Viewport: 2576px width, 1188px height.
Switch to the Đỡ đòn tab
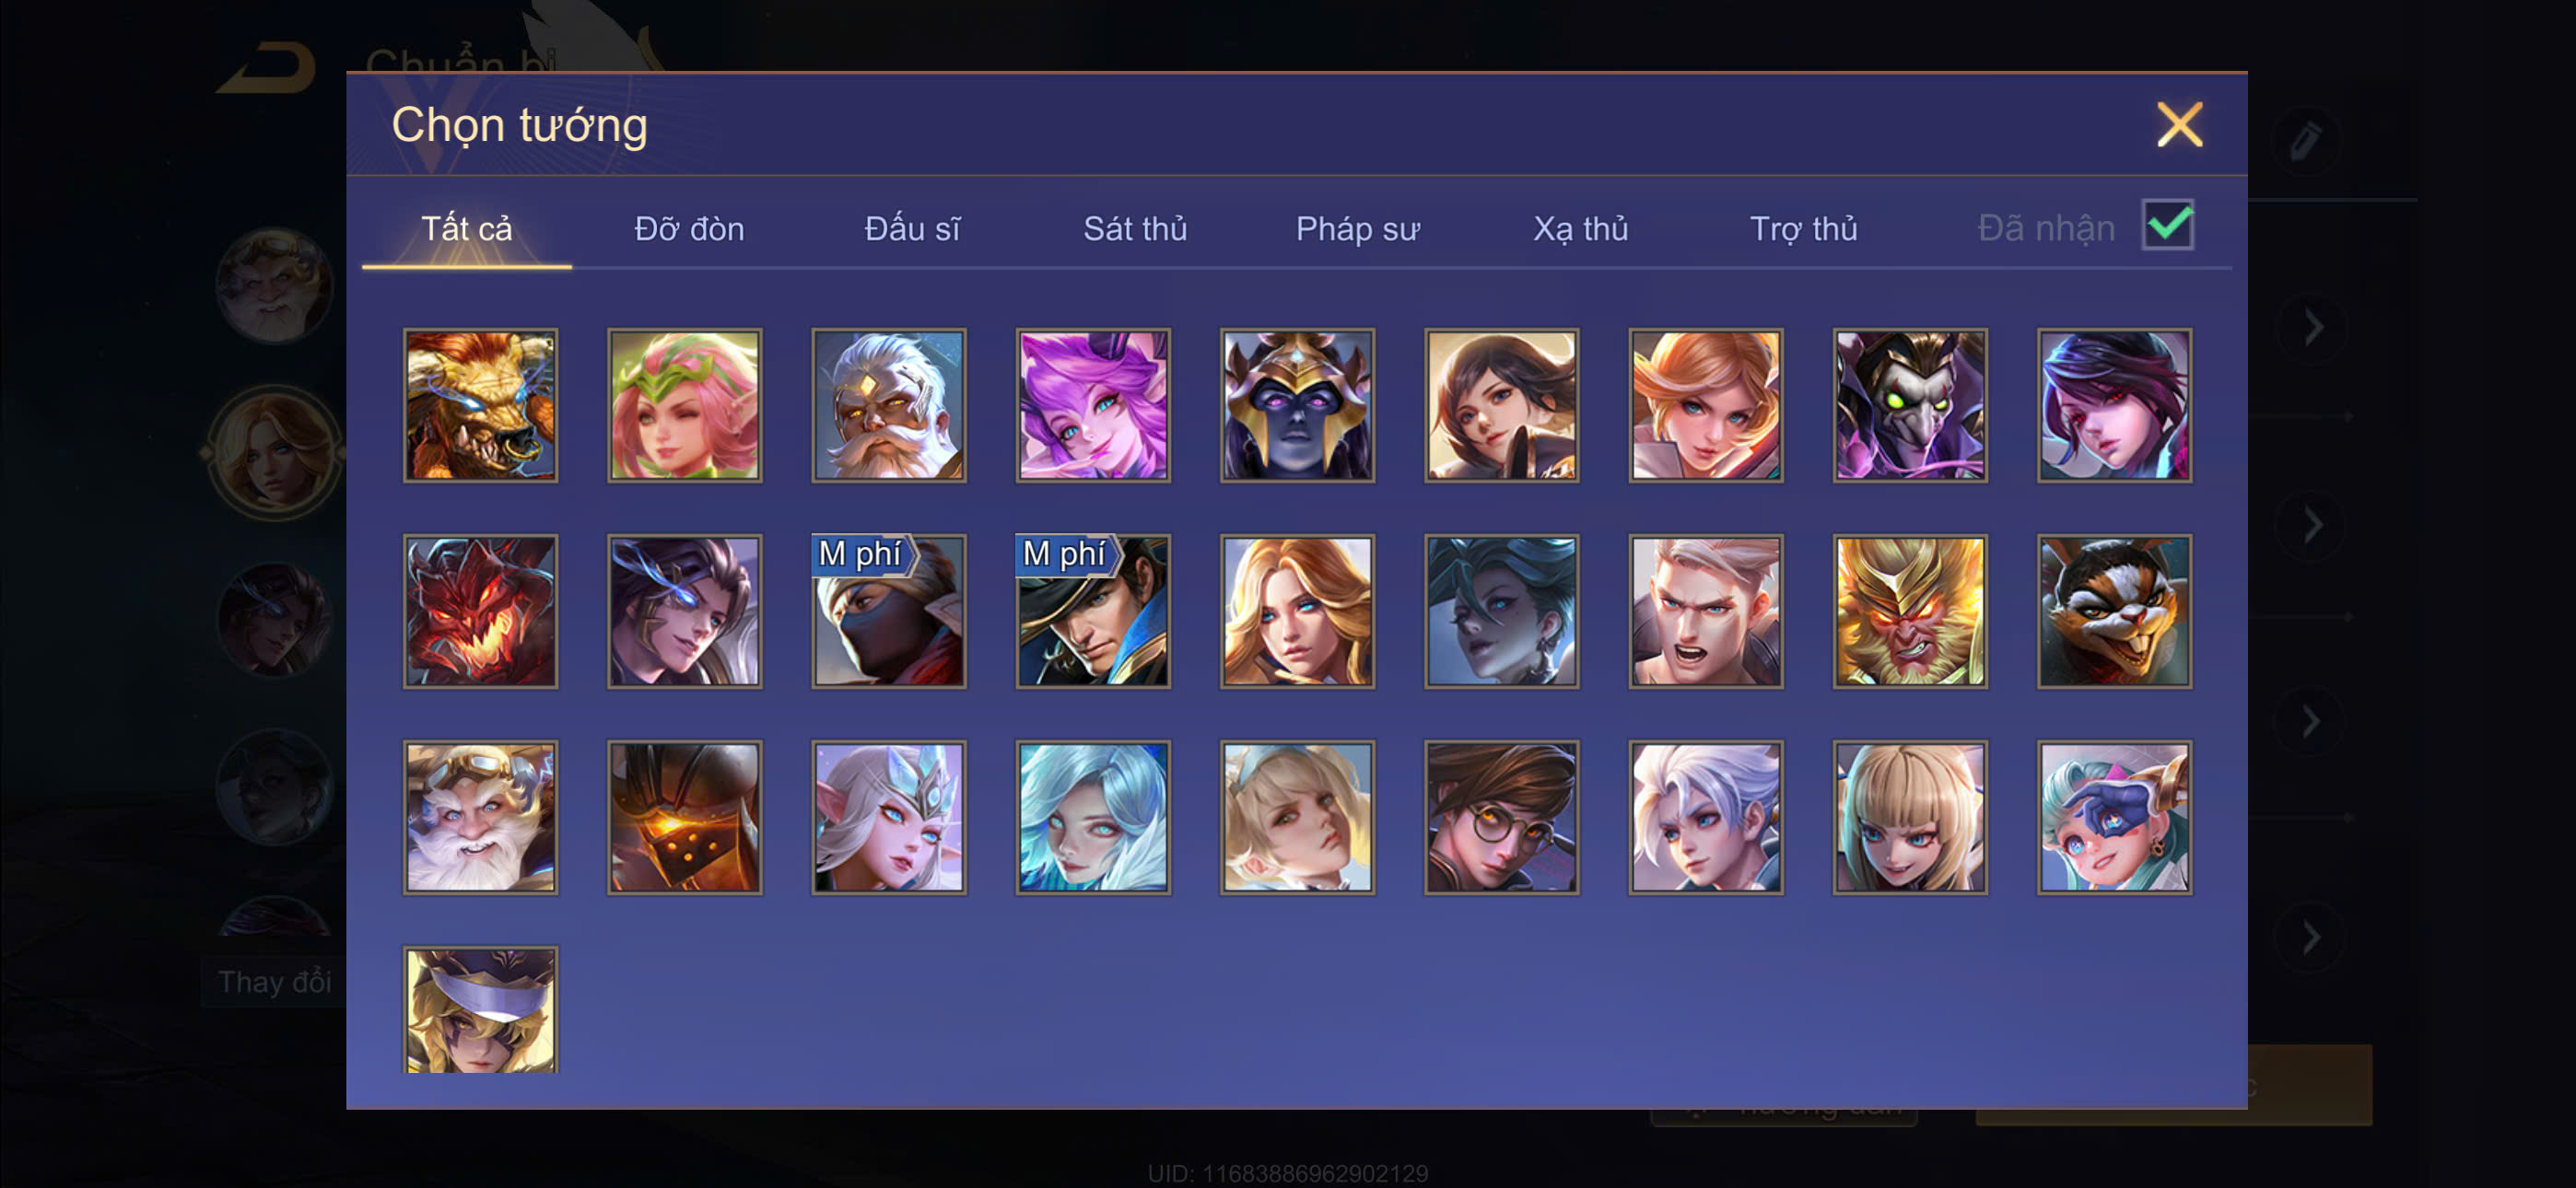pos(689,229)
